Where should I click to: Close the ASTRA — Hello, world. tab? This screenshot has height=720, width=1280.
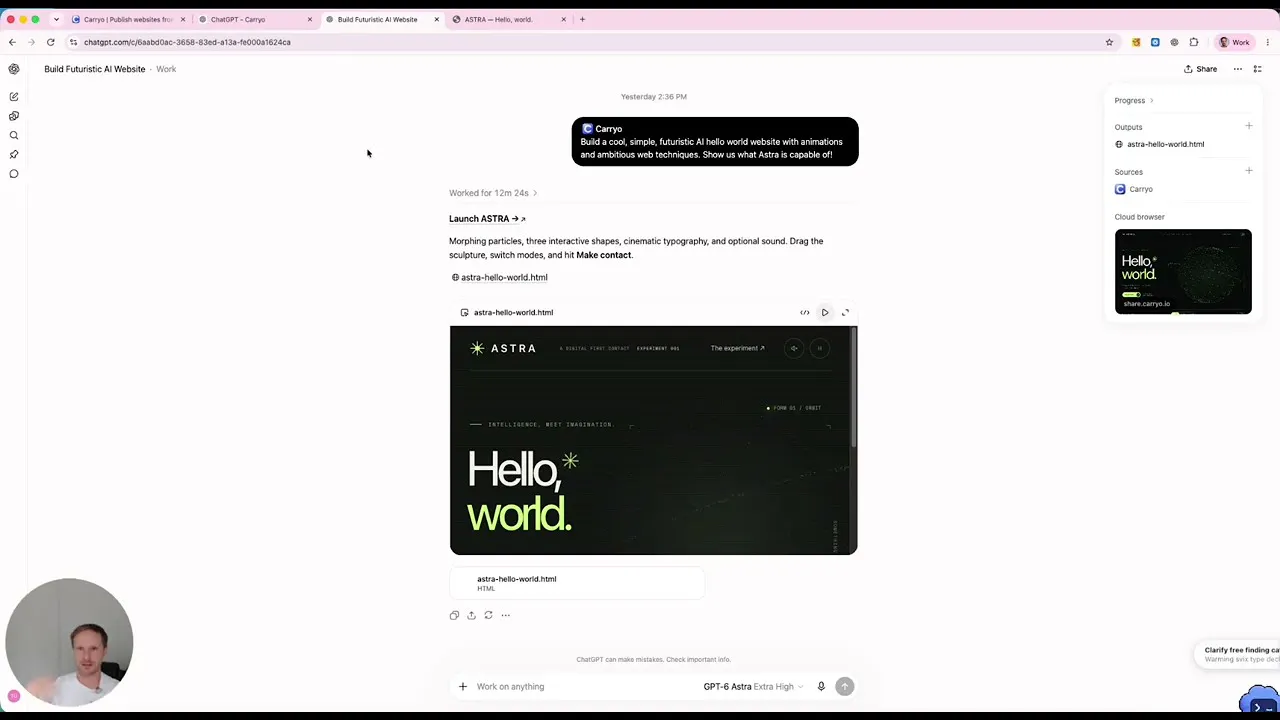point(564,19)
